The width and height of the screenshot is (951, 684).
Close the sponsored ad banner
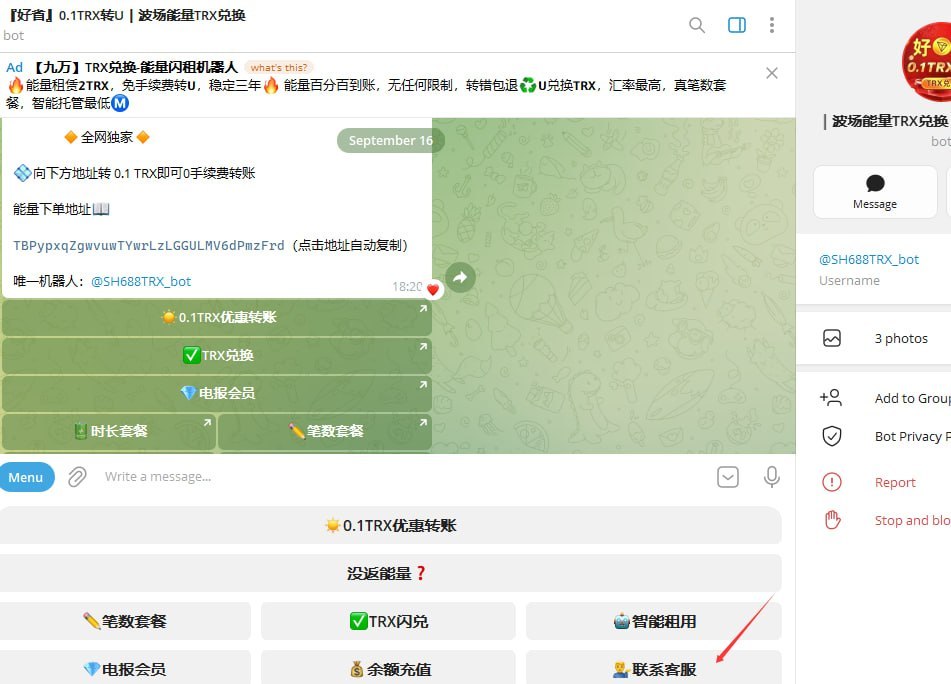coord(771,73)
